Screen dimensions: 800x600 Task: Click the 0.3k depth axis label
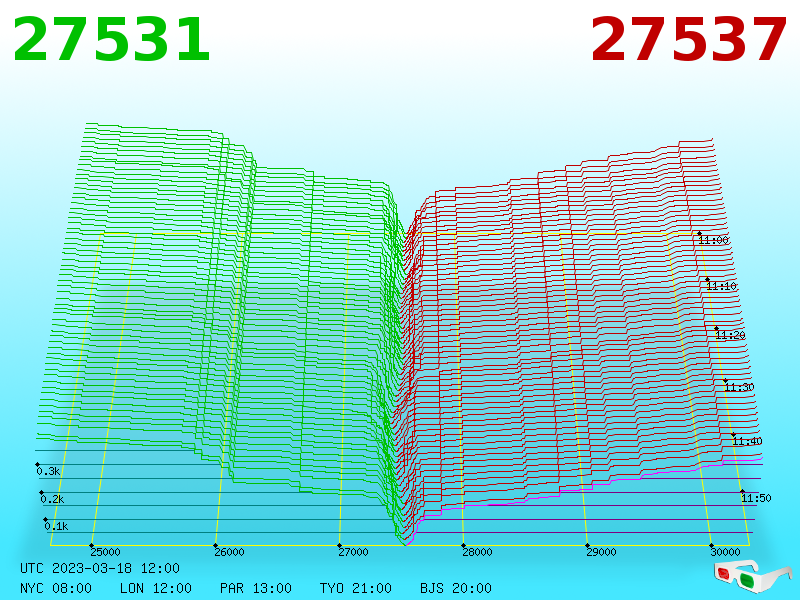[48, 471]
